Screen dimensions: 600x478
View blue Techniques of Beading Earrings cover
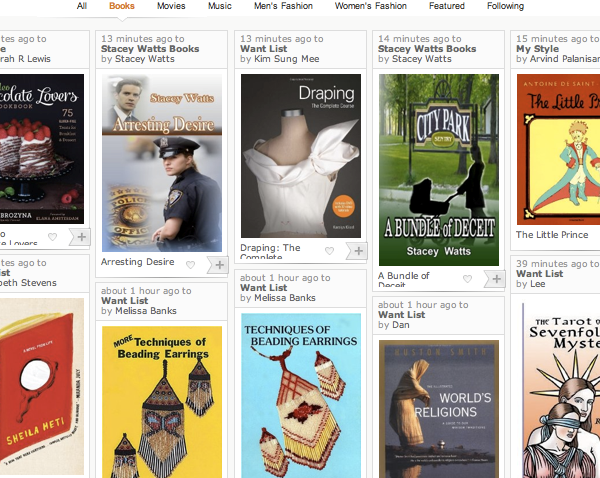click(x=301, y=395)
